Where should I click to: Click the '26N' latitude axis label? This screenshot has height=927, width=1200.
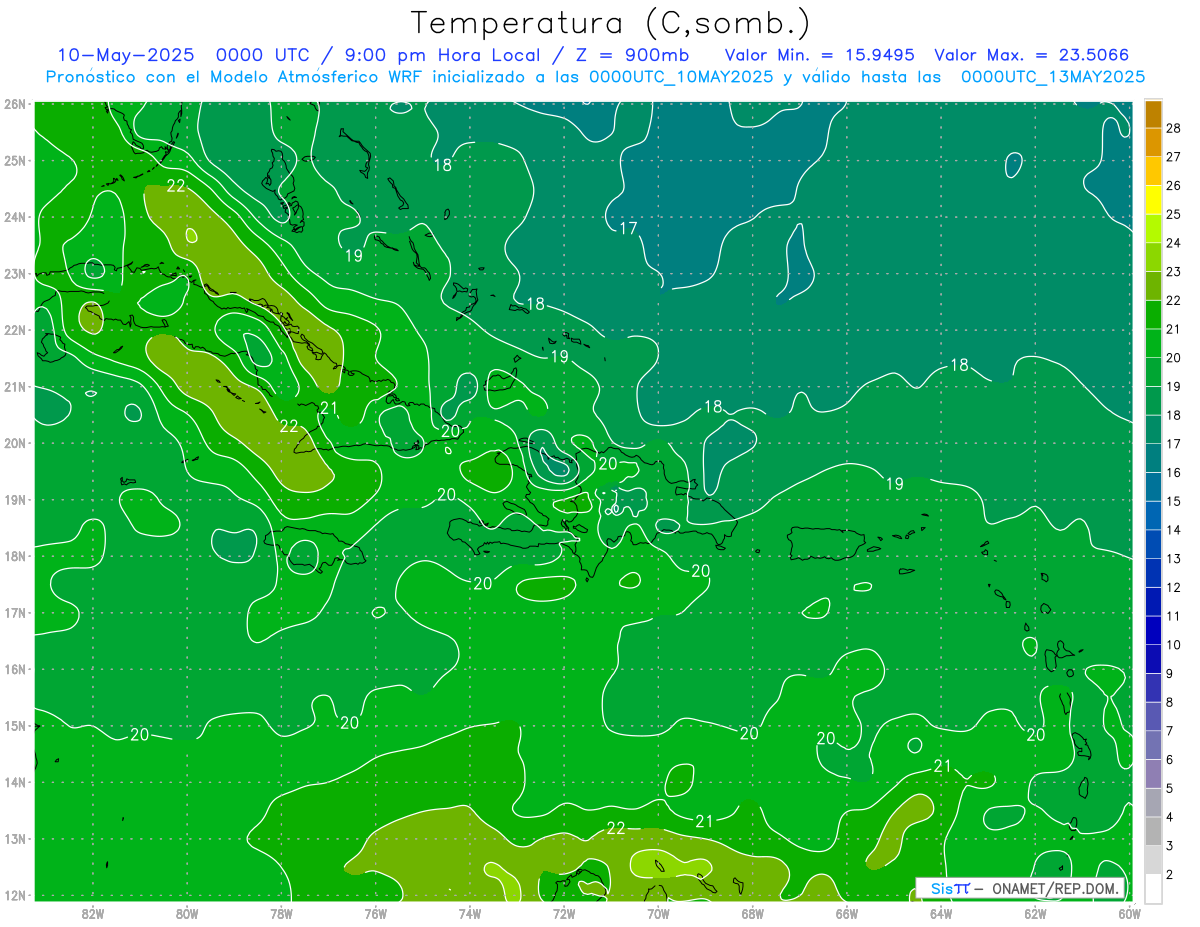pyautogui.click(x=14, y=104)
